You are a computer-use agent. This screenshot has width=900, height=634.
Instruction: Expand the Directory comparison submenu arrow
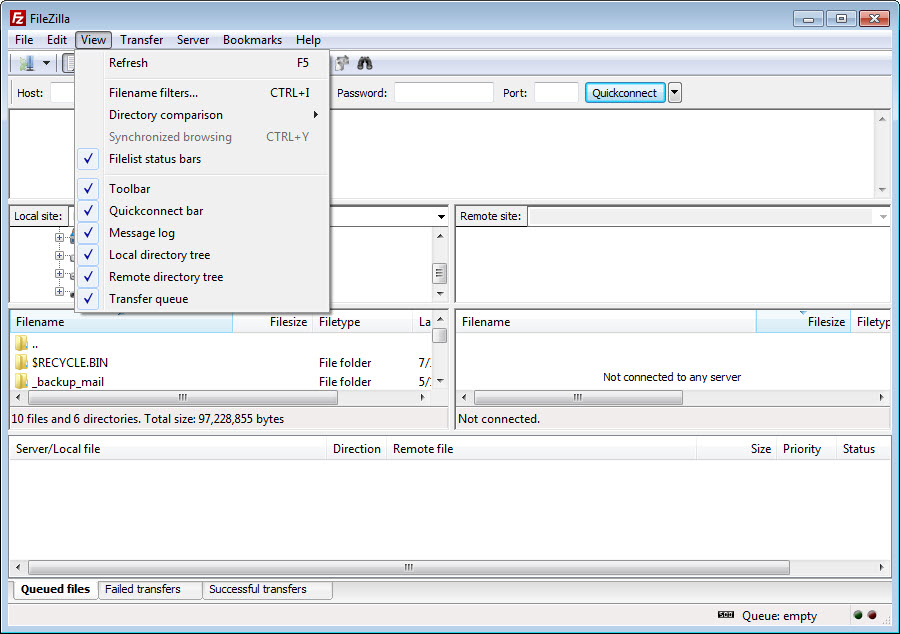point(316,115)
